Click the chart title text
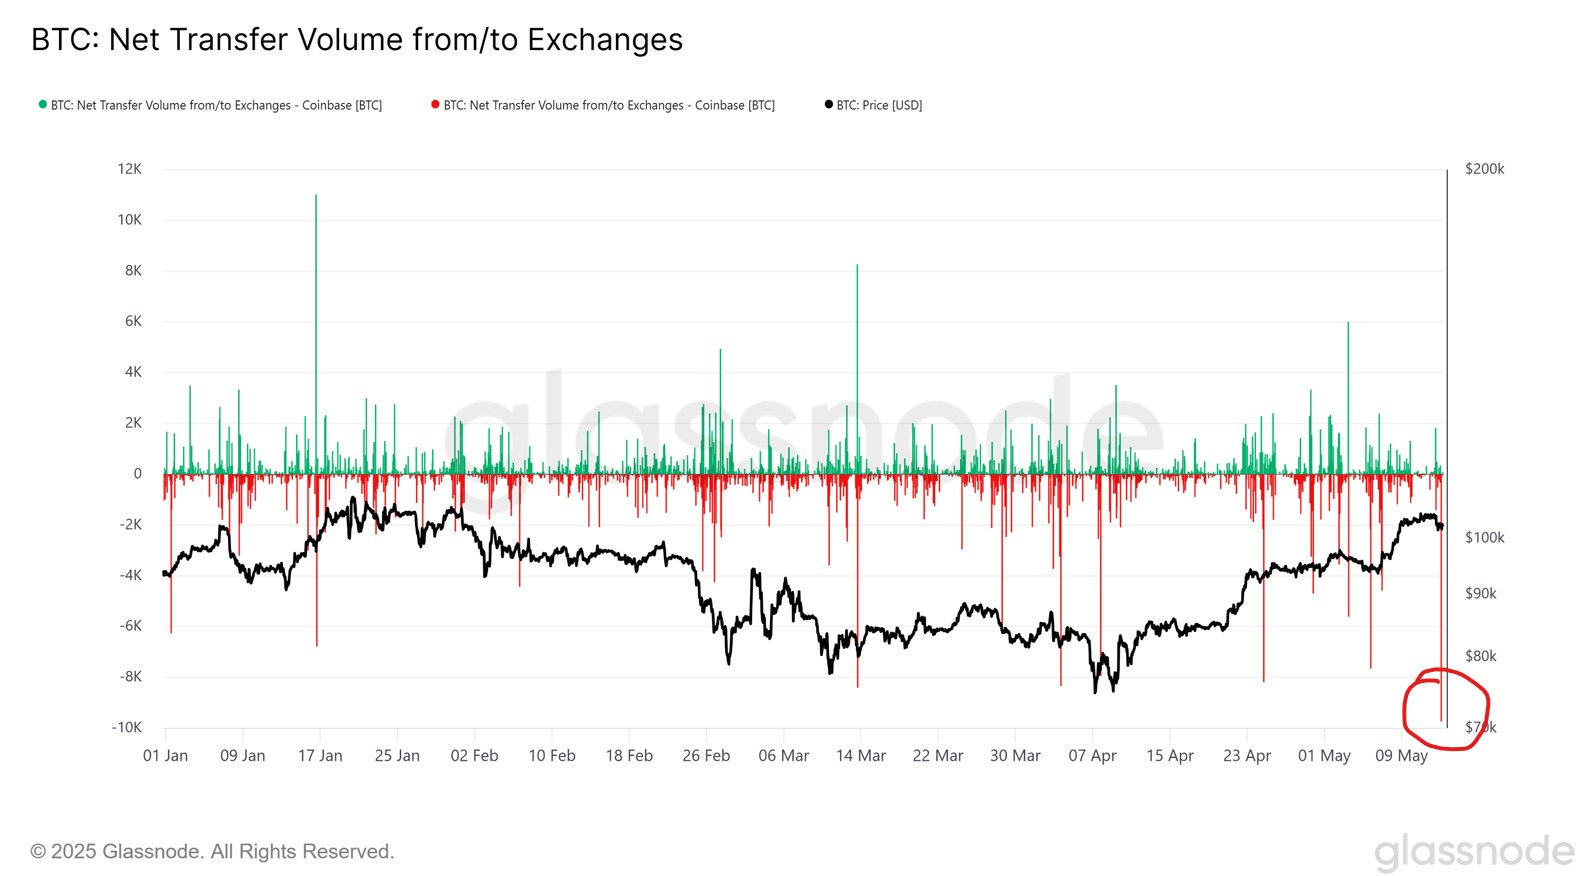Image resolution: width=1587 pixels, height=876 pixels. (x=357, y=40)
